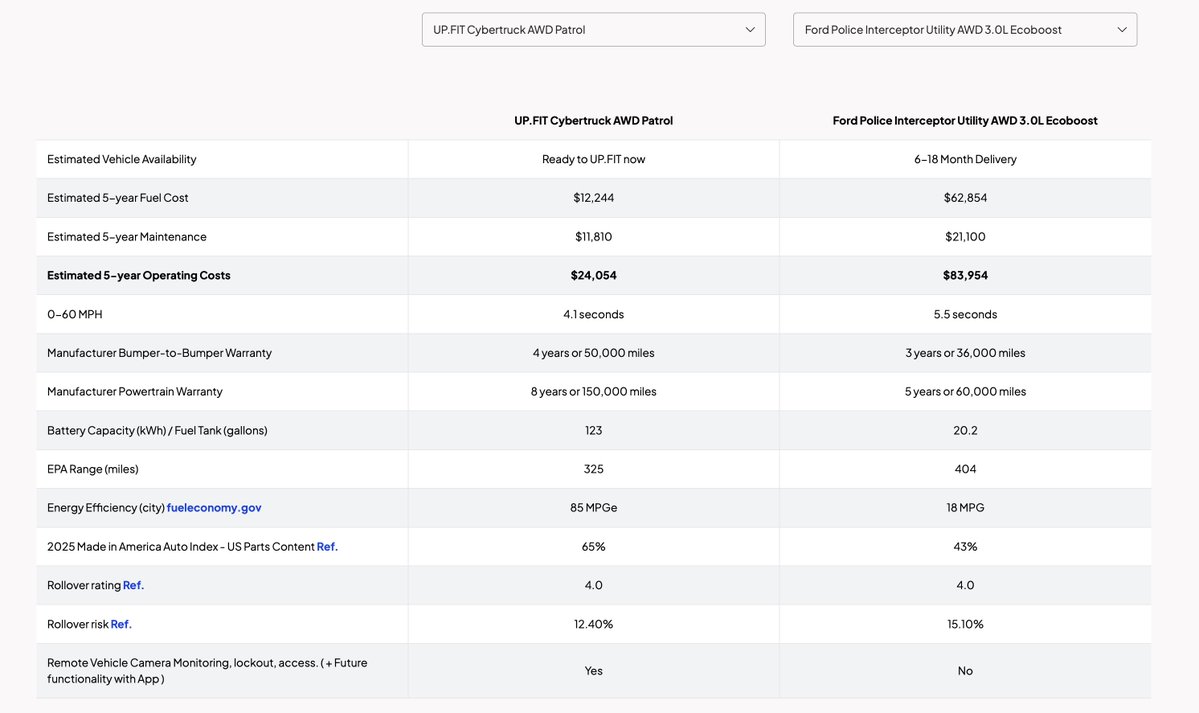
Task: Click the 'Yes' remote monitoring cell
Action: click(593, 671)
